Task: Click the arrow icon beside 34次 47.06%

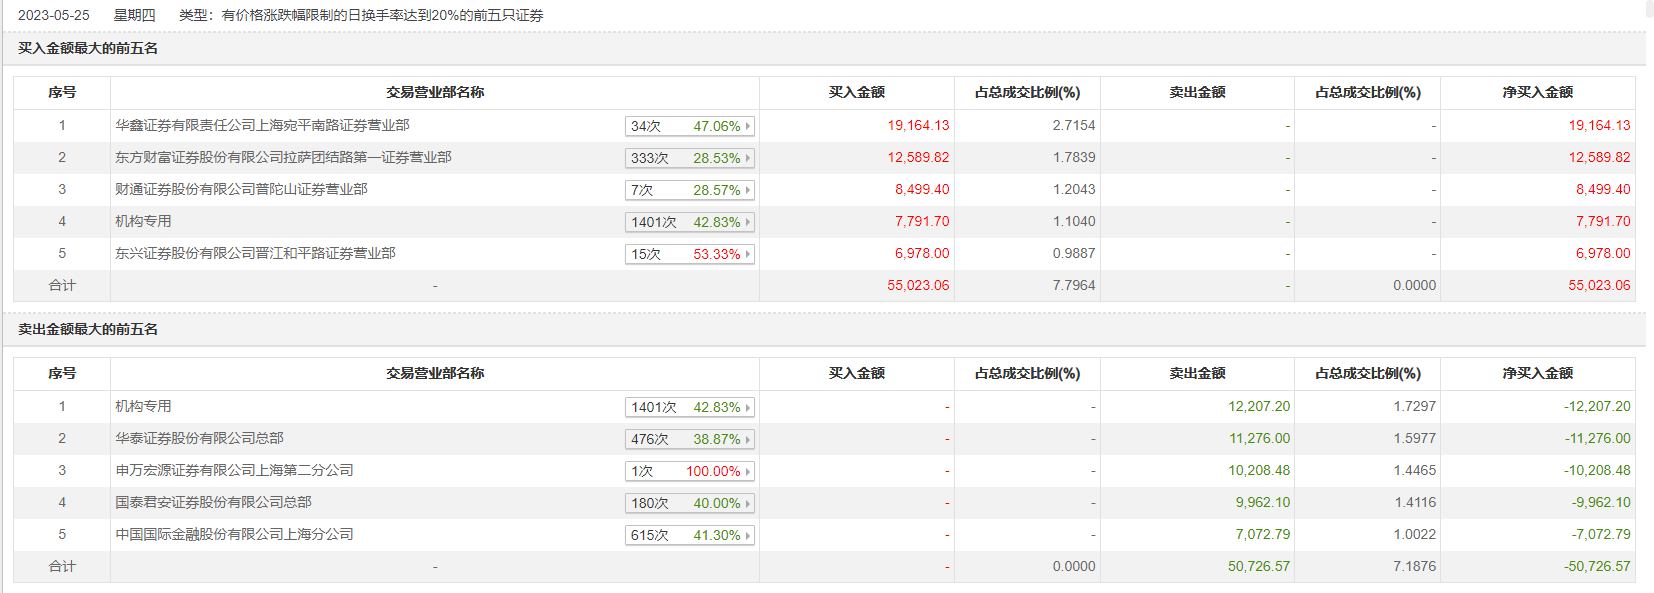Action: point(747,126)
